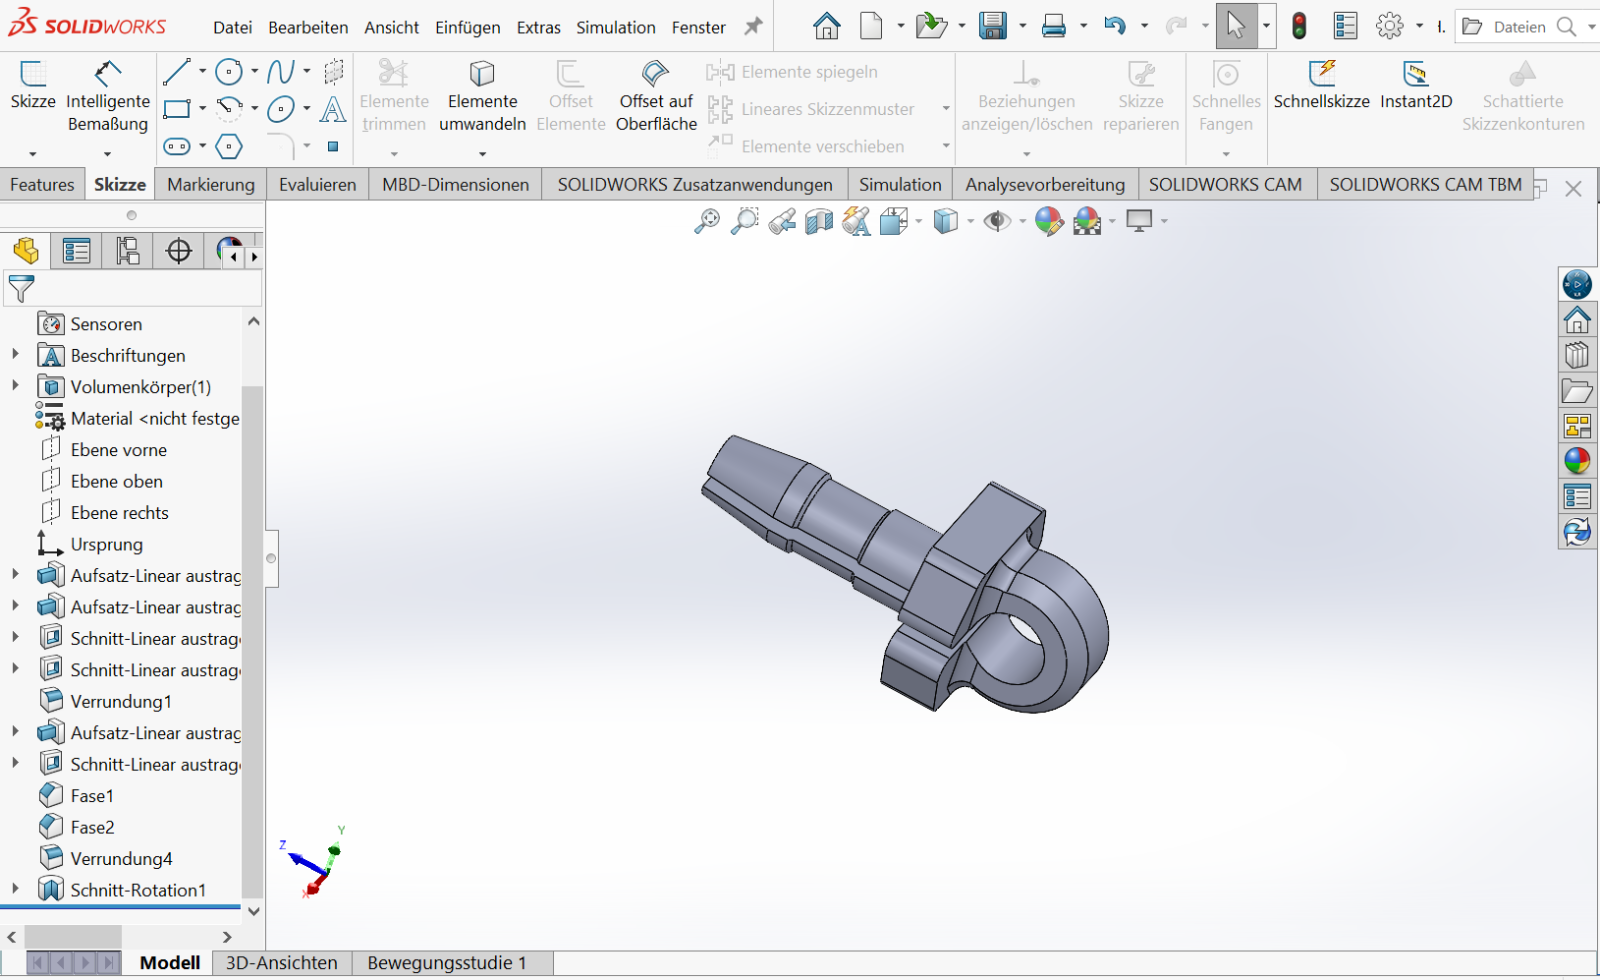Select the text sketch tool
The image size is (1600, 980).
tap(333, 109)
